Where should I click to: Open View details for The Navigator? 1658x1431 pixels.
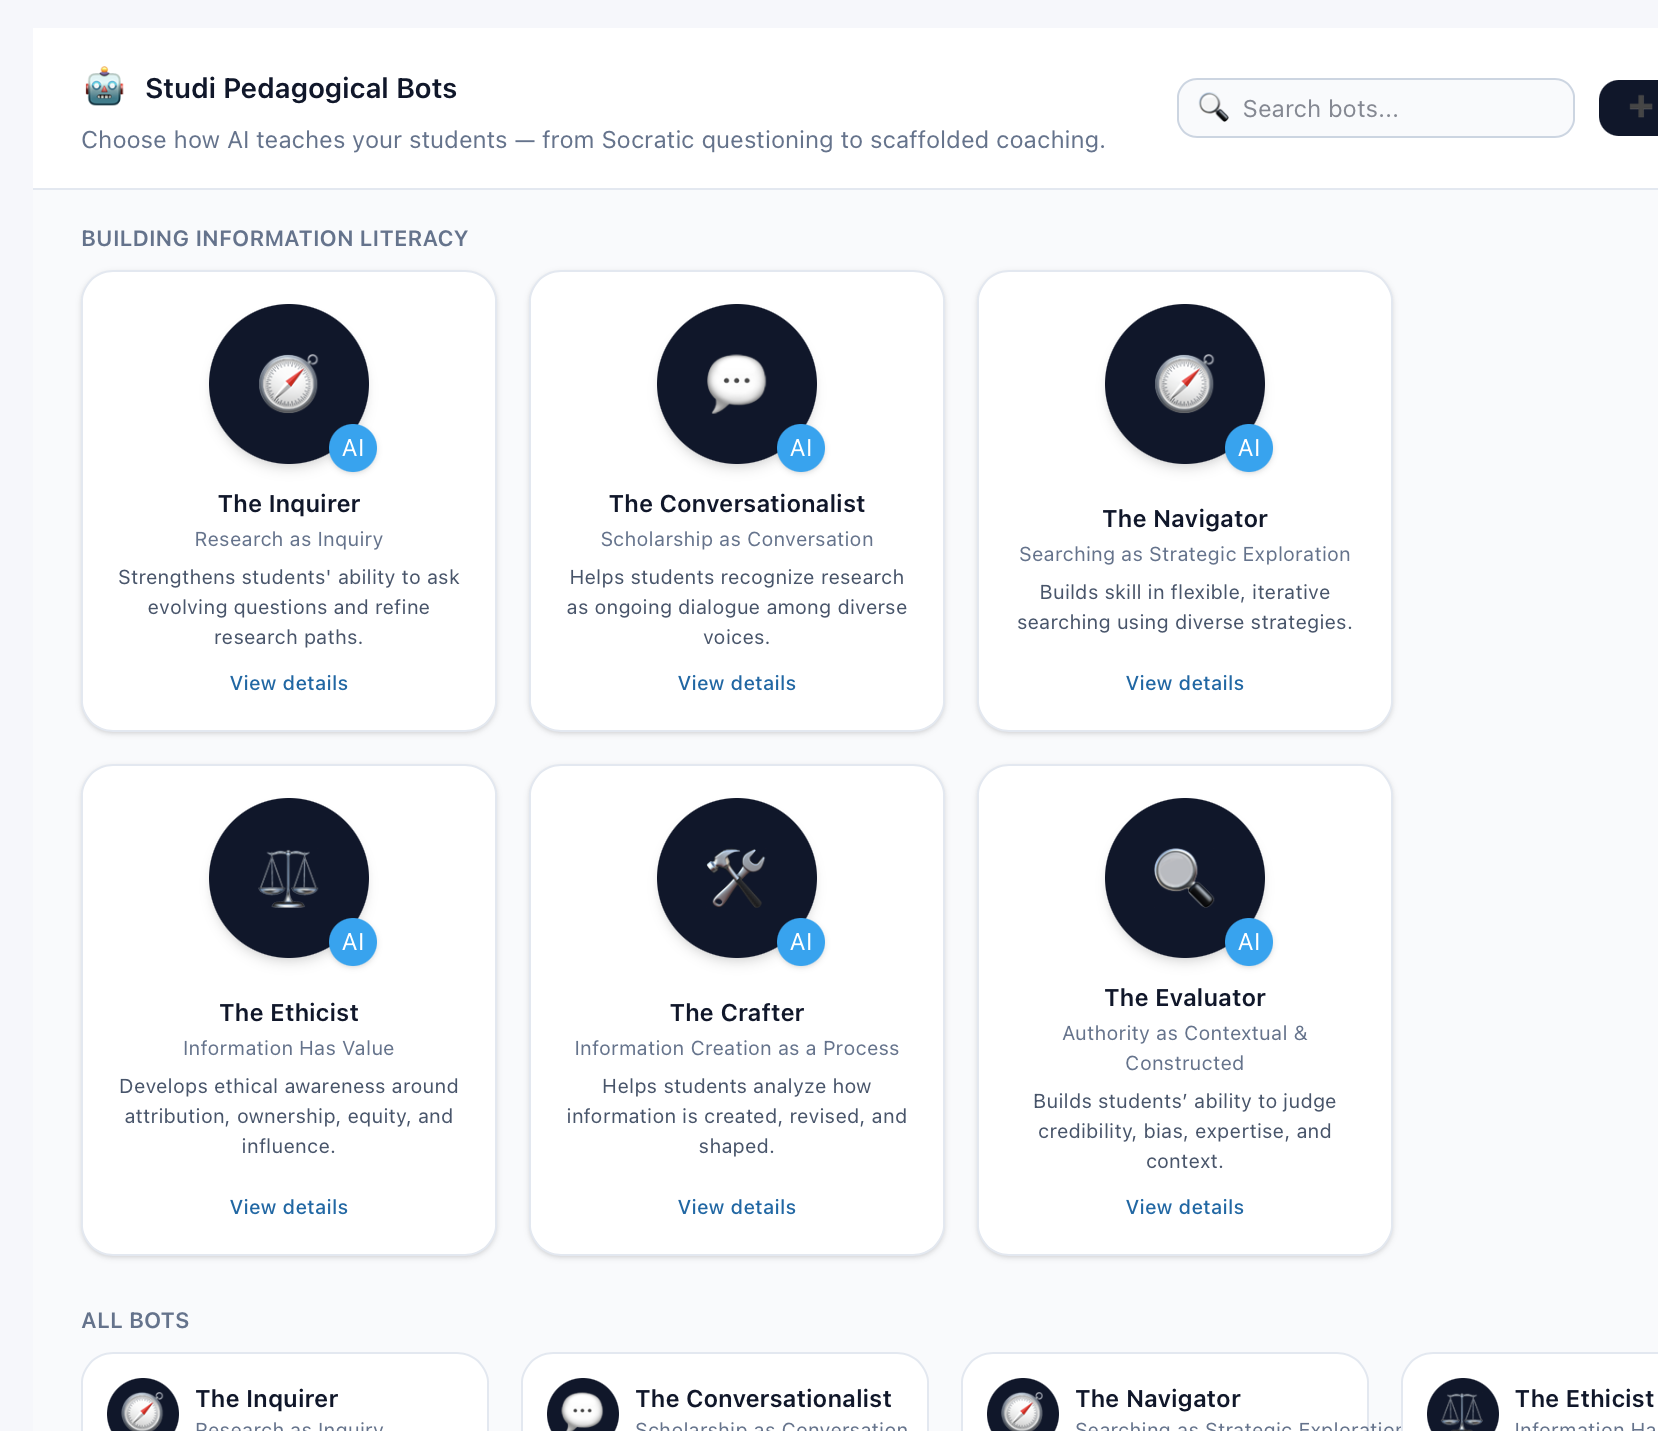pyautogui.click(x=1184, y=683)
